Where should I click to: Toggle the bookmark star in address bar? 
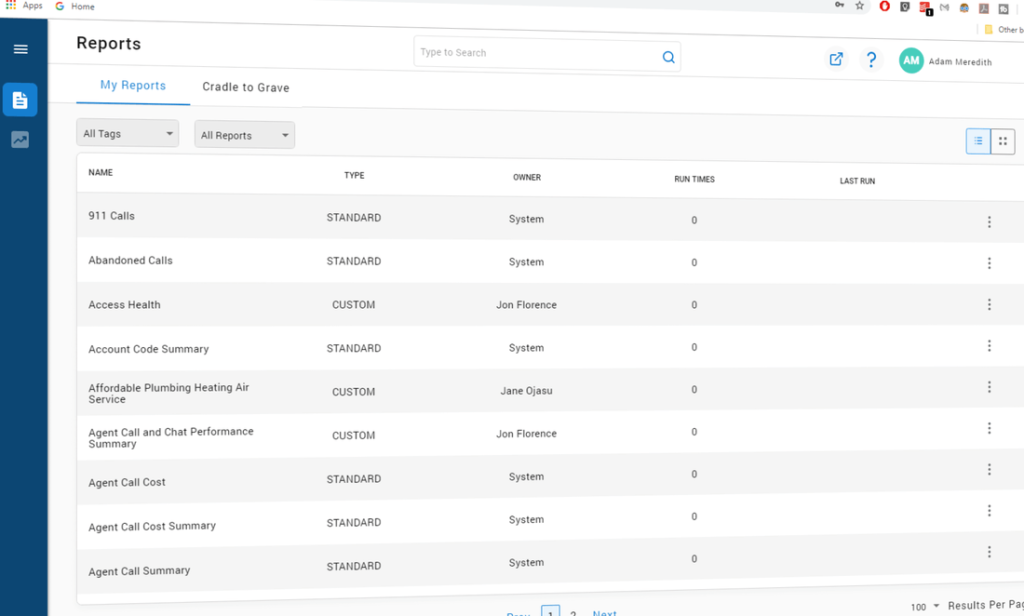coord(858,6)
